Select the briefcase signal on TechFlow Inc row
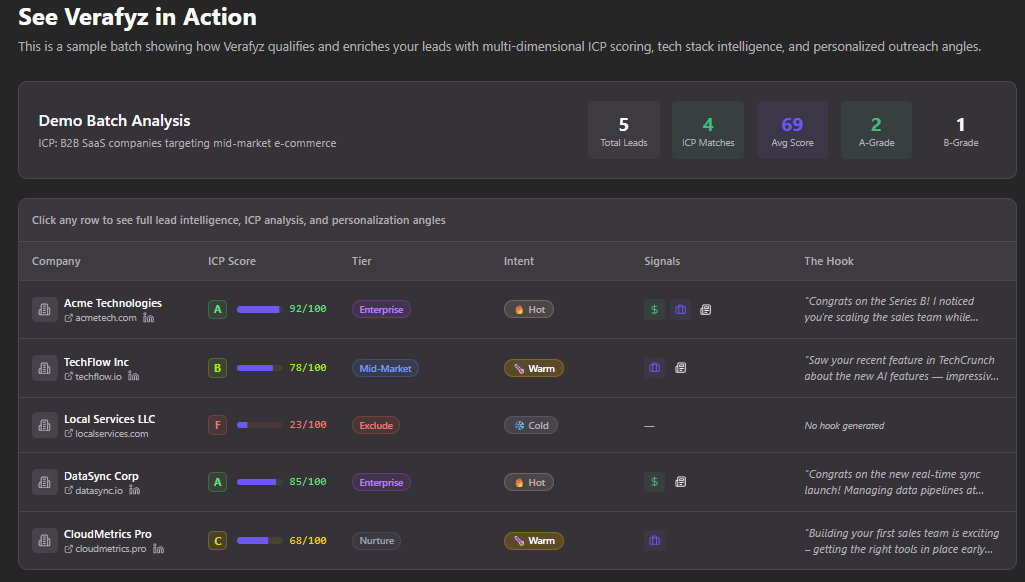This screenshot has width=1025, height=582. pos(655,367)
